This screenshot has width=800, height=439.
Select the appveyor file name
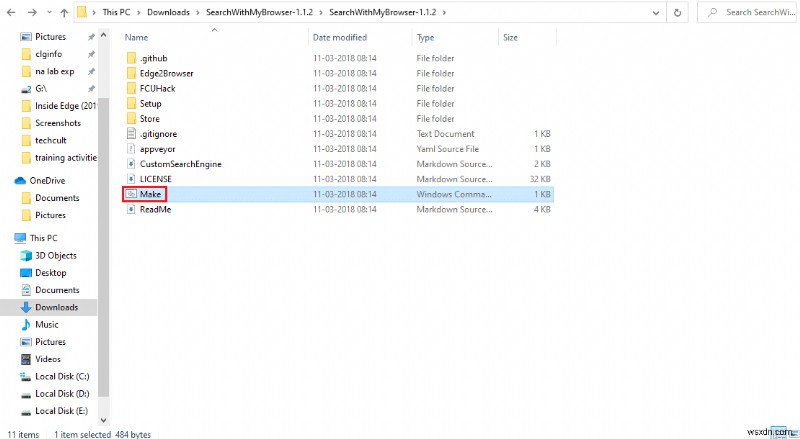(157, 149)
